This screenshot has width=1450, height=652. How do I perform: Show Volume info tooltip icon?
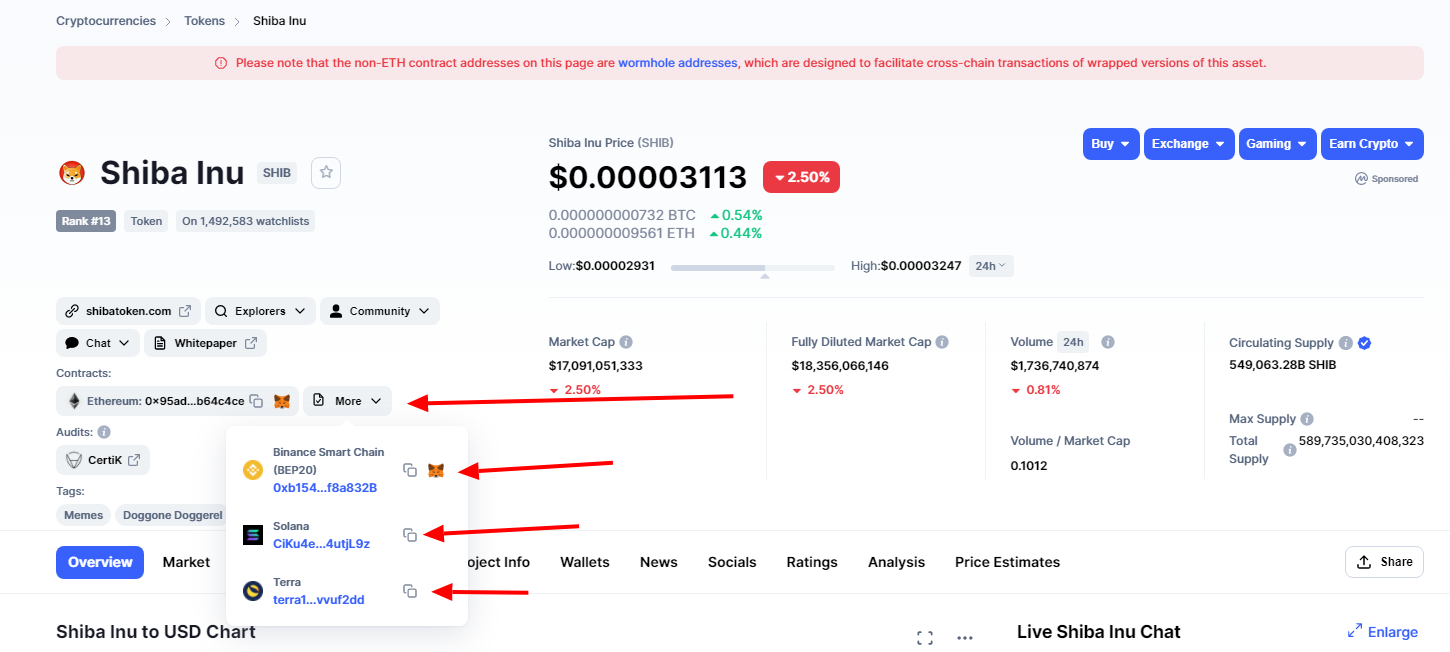[1108, 342]
